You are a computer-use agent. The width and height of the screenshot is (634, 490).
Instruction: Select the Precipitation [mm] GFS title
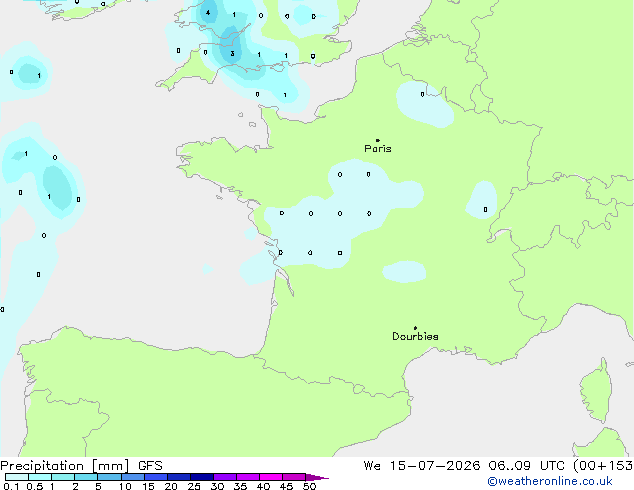[x=81, y=466]
